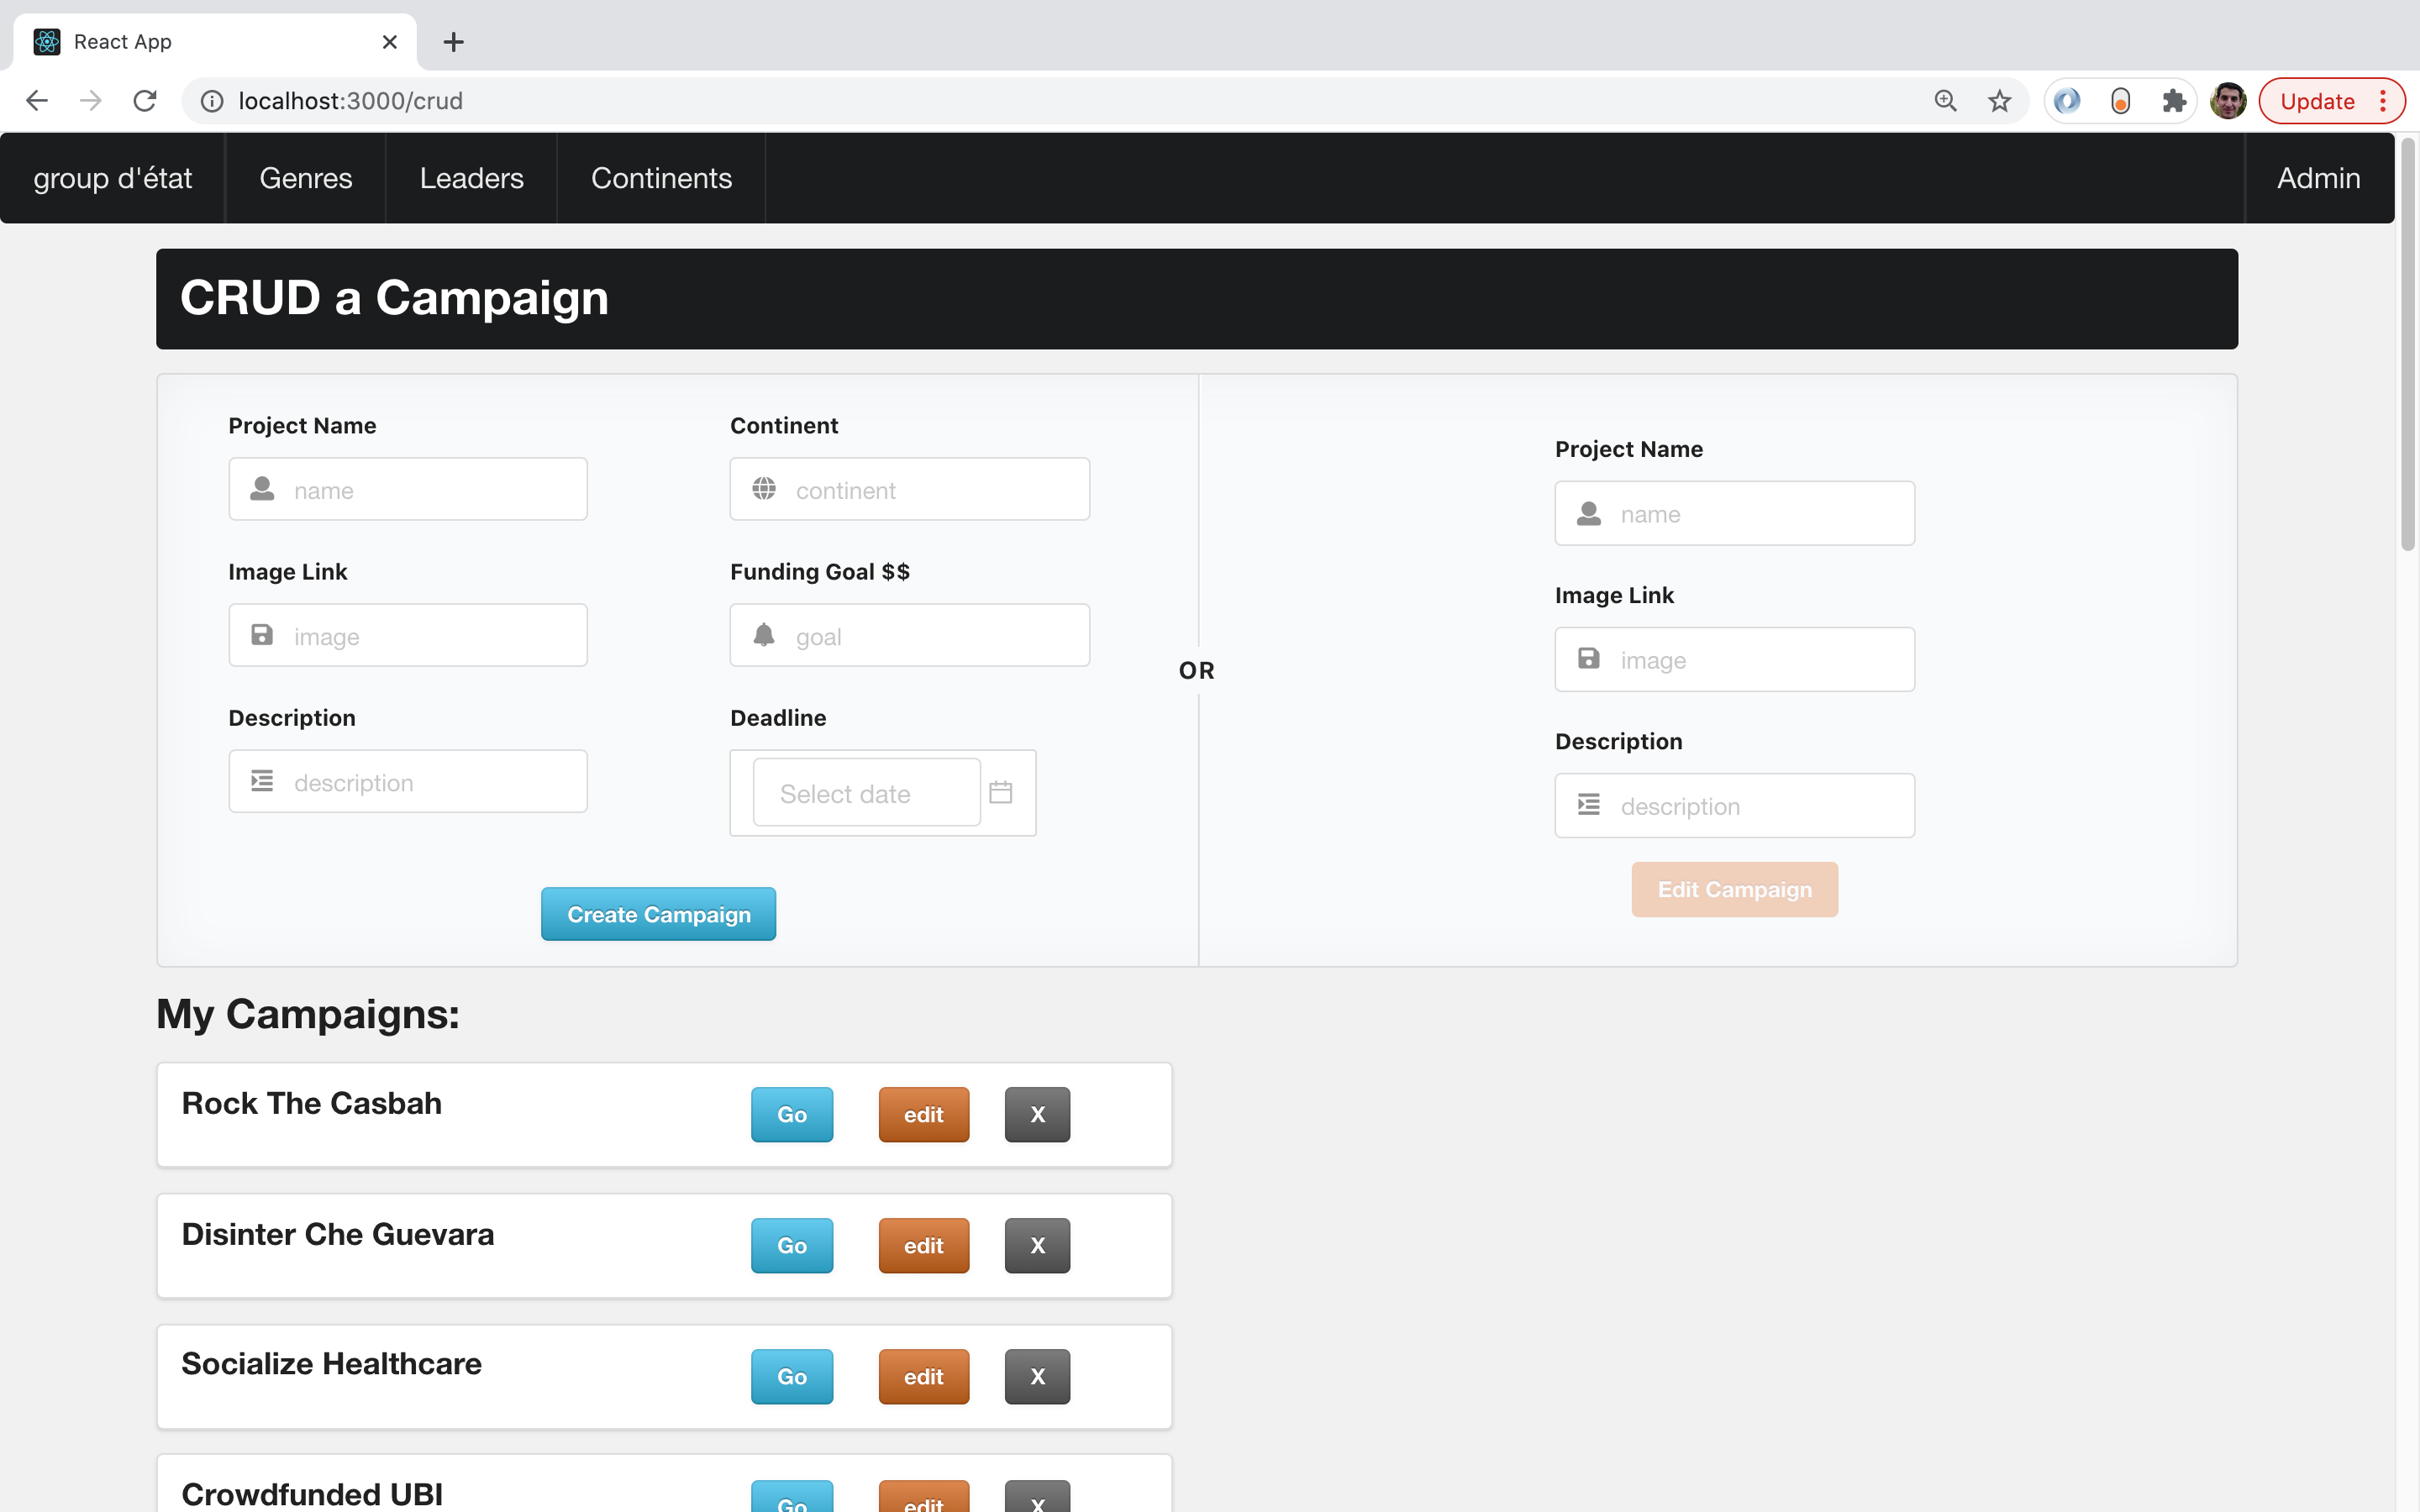Click the zoom magnifier icon in address bar

[x=1945, y=101]
